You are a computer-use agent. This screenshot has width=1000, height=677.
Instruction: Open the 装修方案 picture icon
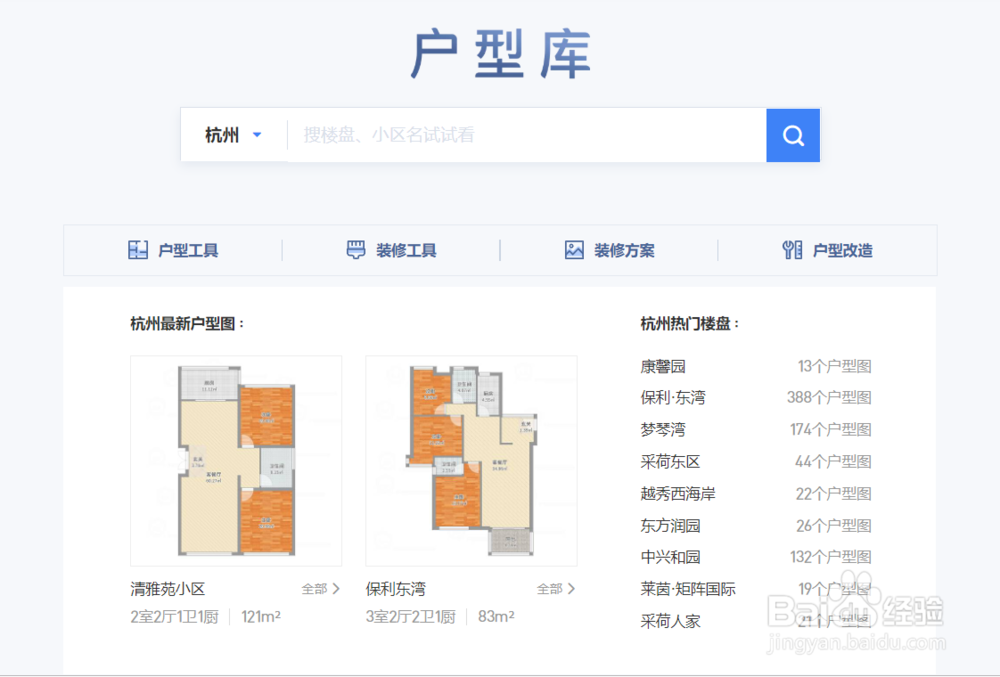point(575,250)
